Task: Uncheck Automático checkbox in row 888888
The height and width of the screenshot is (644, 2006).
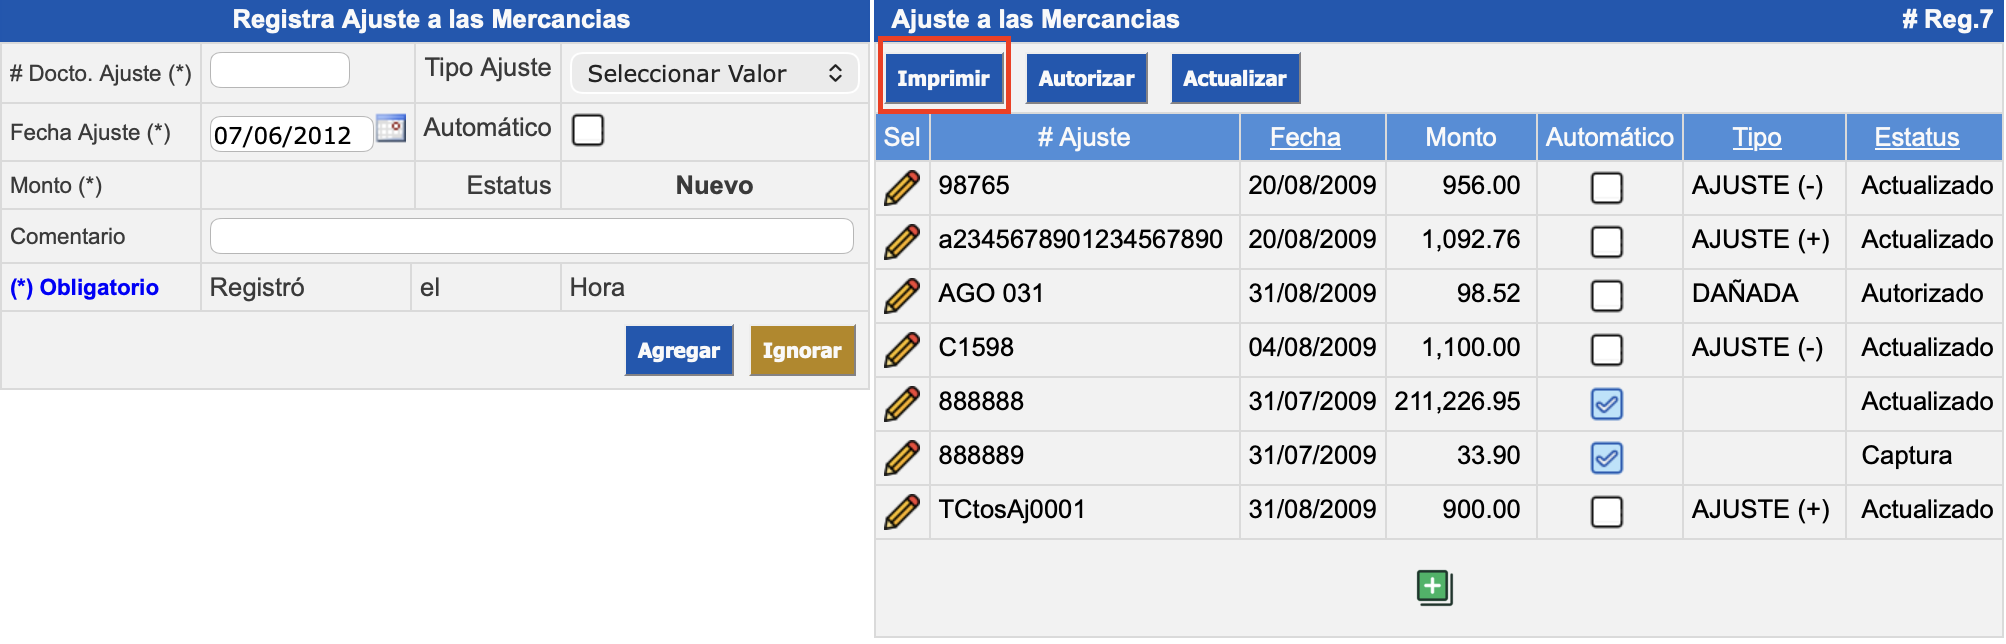Action: (x=1606, y=404)
